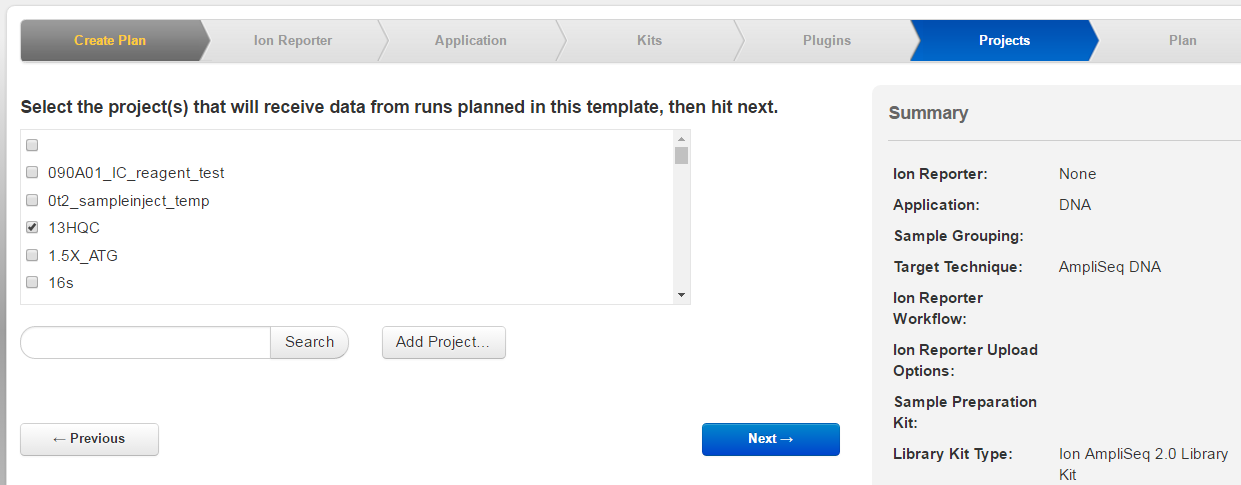Click the Add Project... button
Screen dimensions: 1241x485
click(x=443, y=342)
